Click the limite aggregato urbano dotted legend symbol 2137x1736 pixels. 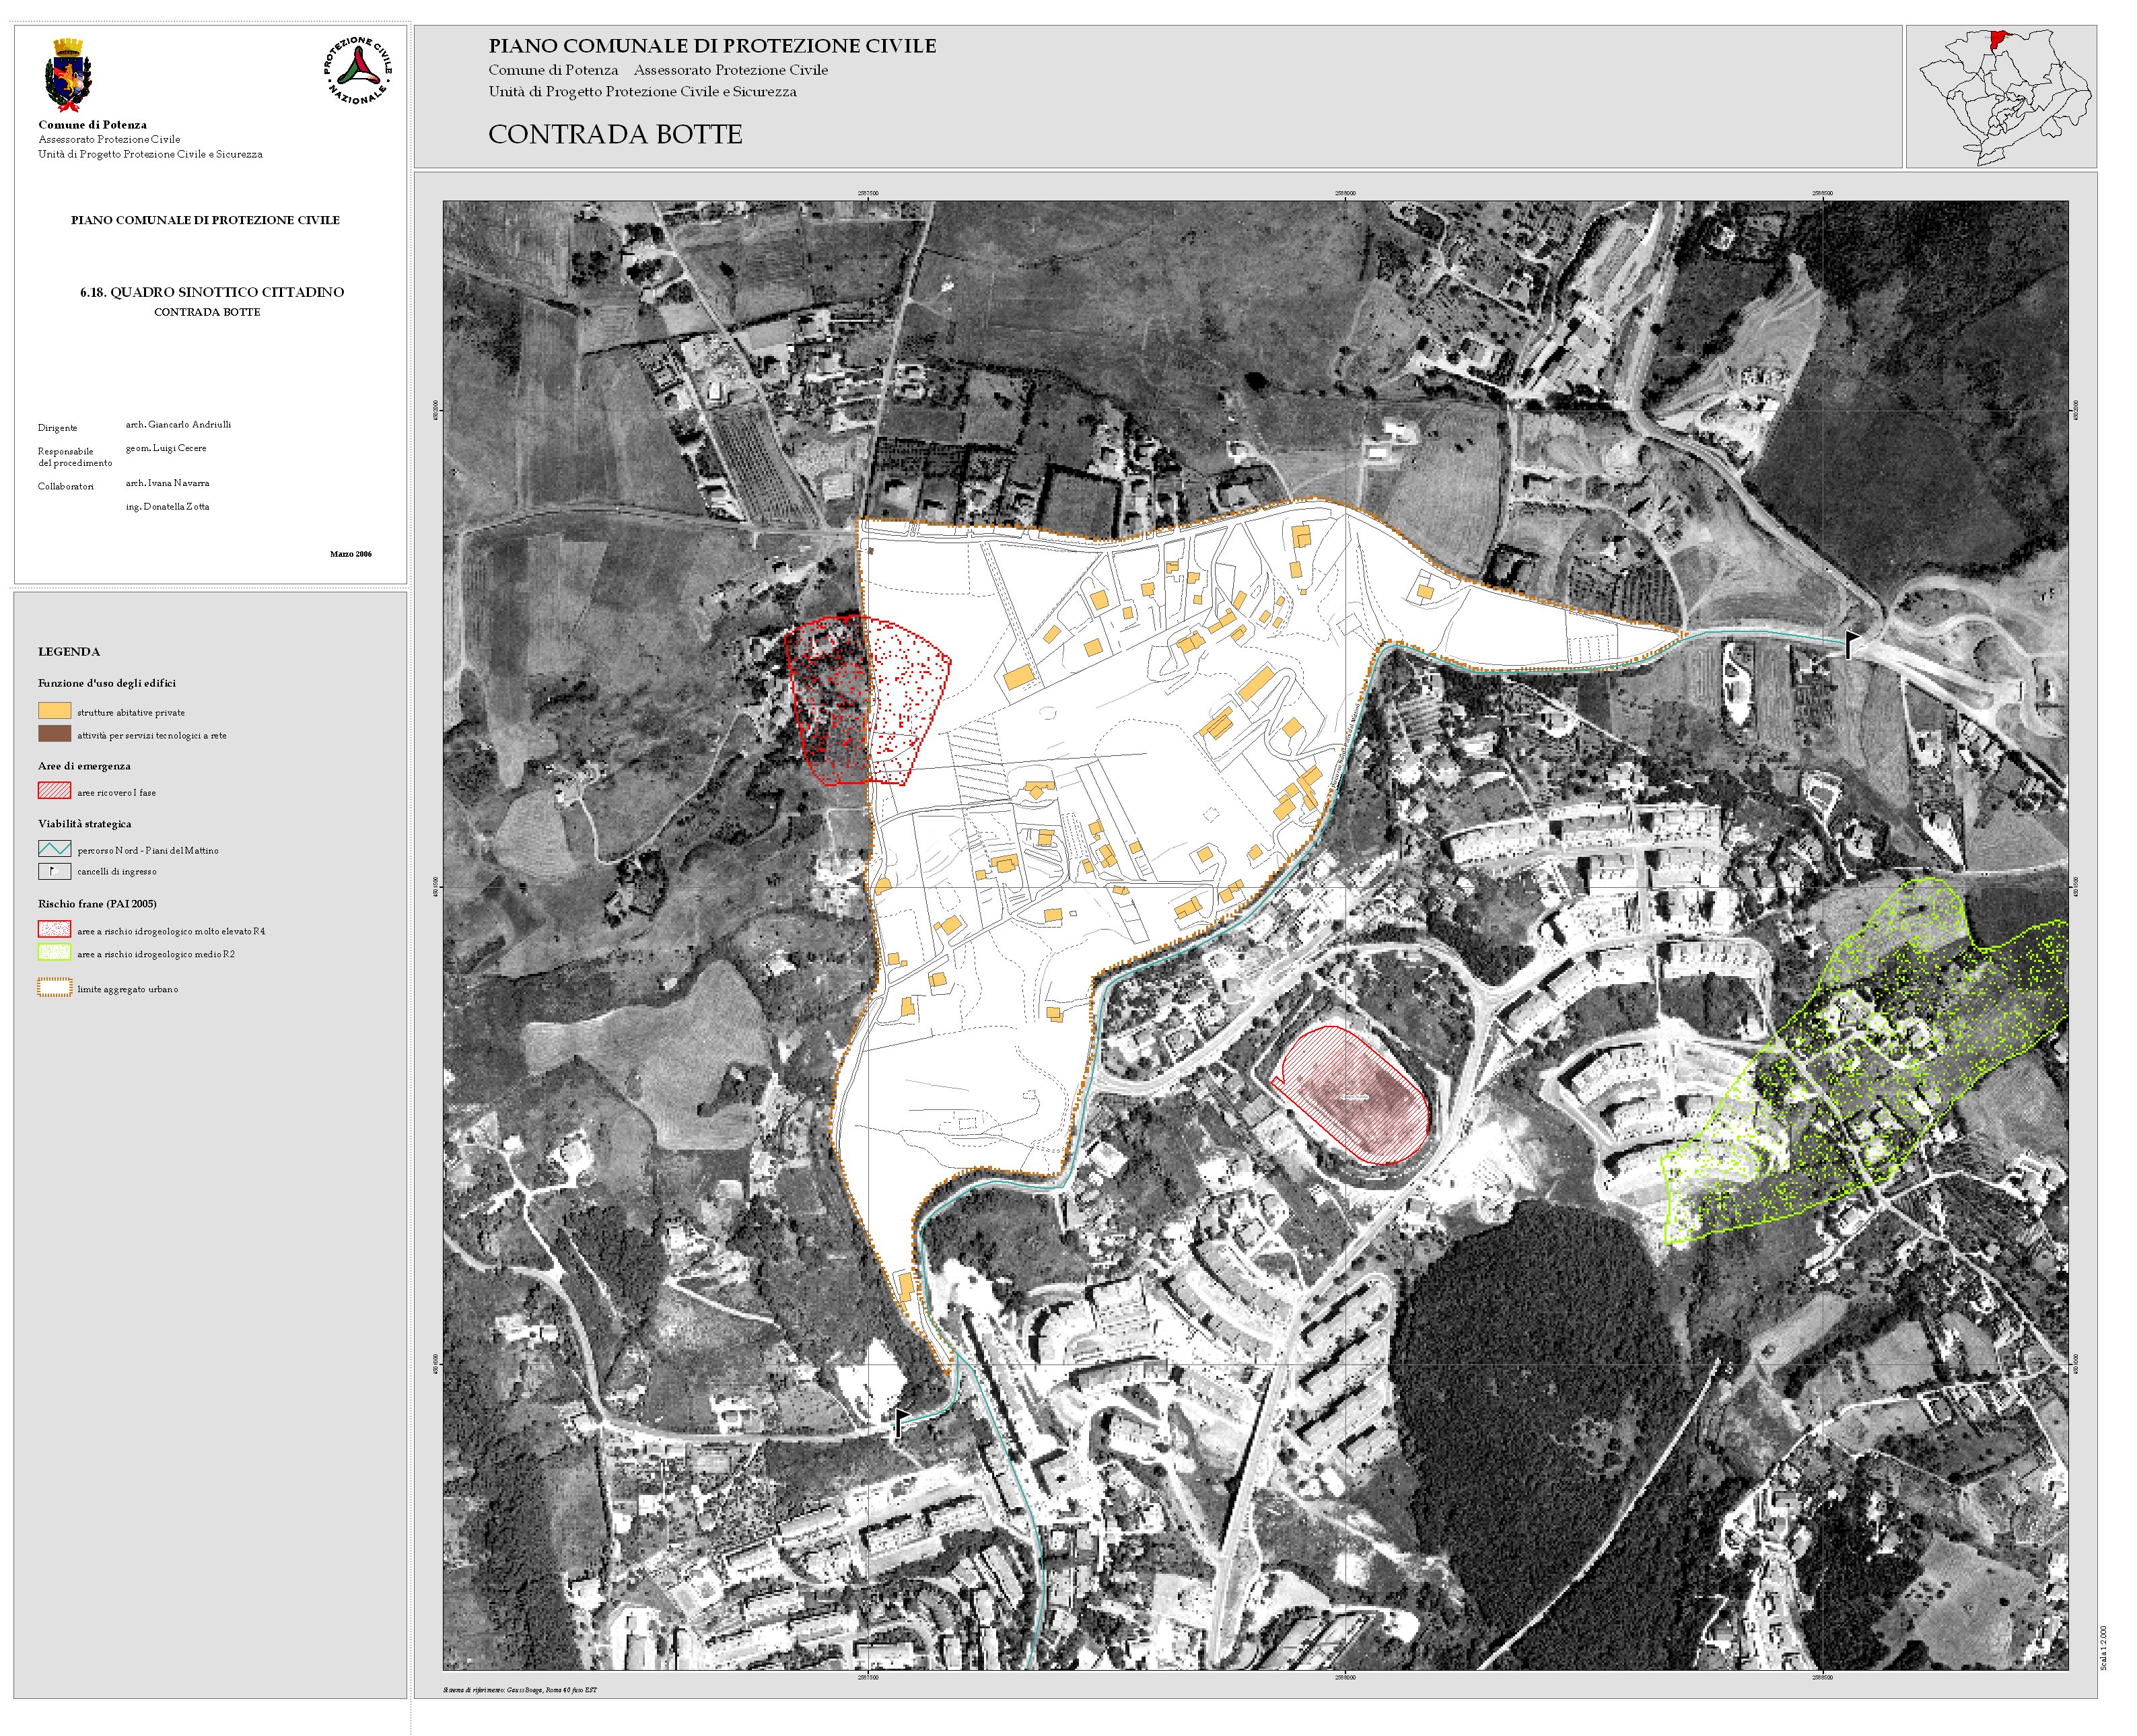[54, 988]
